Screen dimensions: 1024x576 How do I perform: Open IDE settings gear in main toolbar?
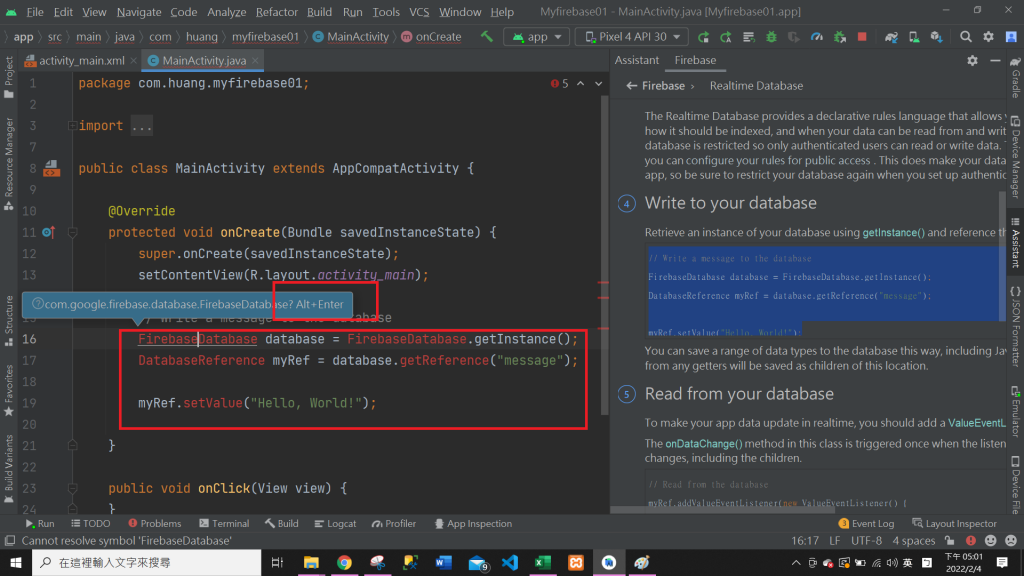pyautogui.click(x=988, y=37)
